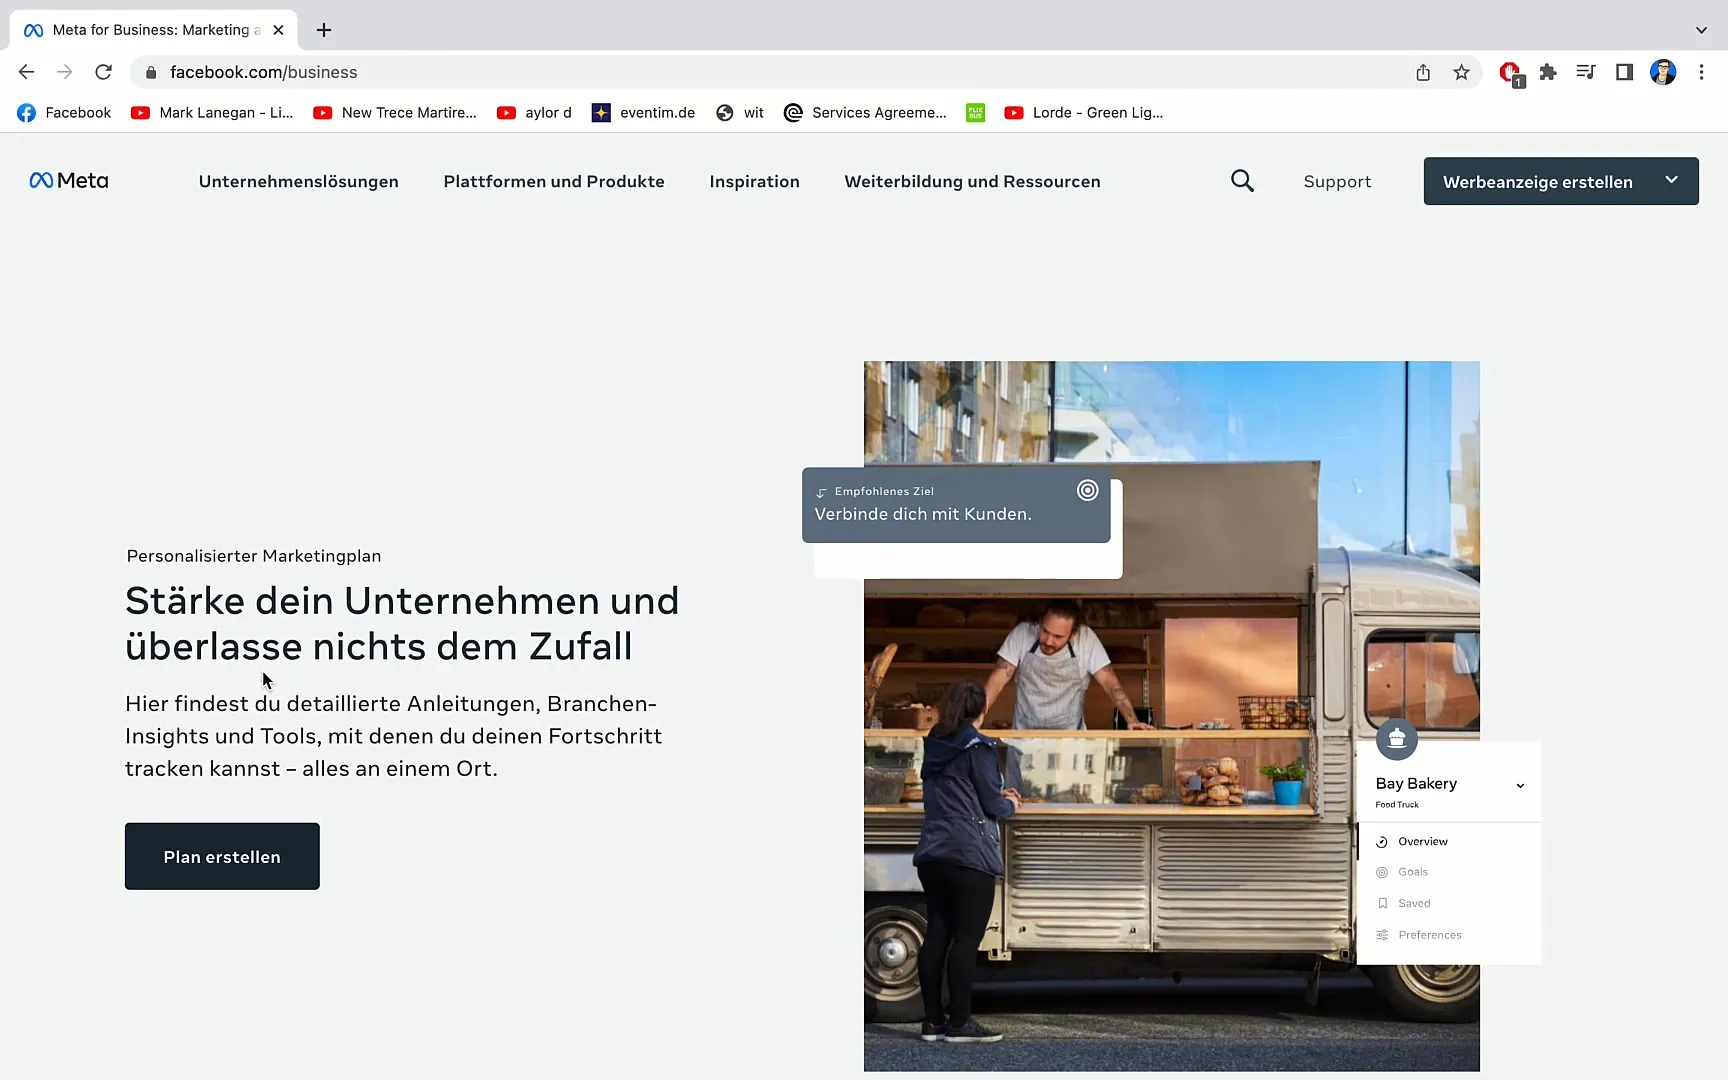1728x1080 pixels.
Task: Open the Inspiration menu
Action: pos(754,181)
